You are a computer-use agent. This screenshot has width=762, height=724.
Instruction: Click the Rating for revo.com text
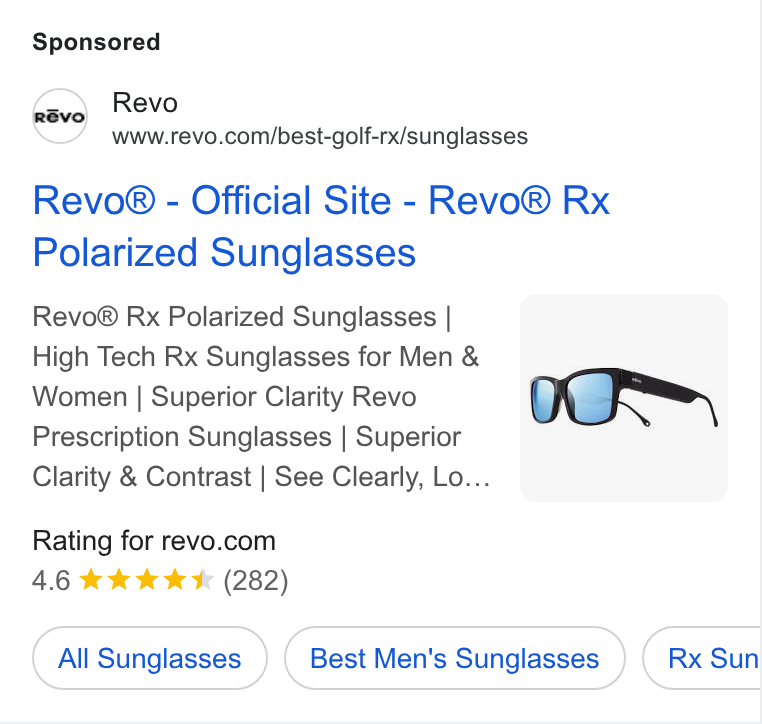pyautogui.click(x=154, y=541)
